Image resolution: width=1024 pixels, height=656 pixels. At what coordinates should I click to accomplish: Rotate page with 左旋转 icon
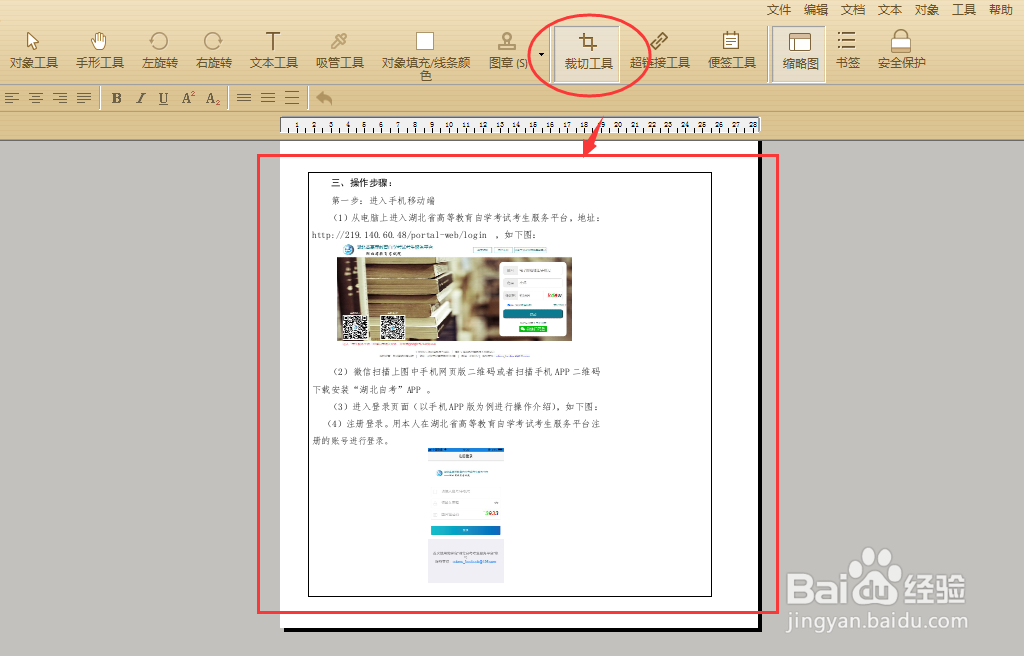tap(159, 50)
